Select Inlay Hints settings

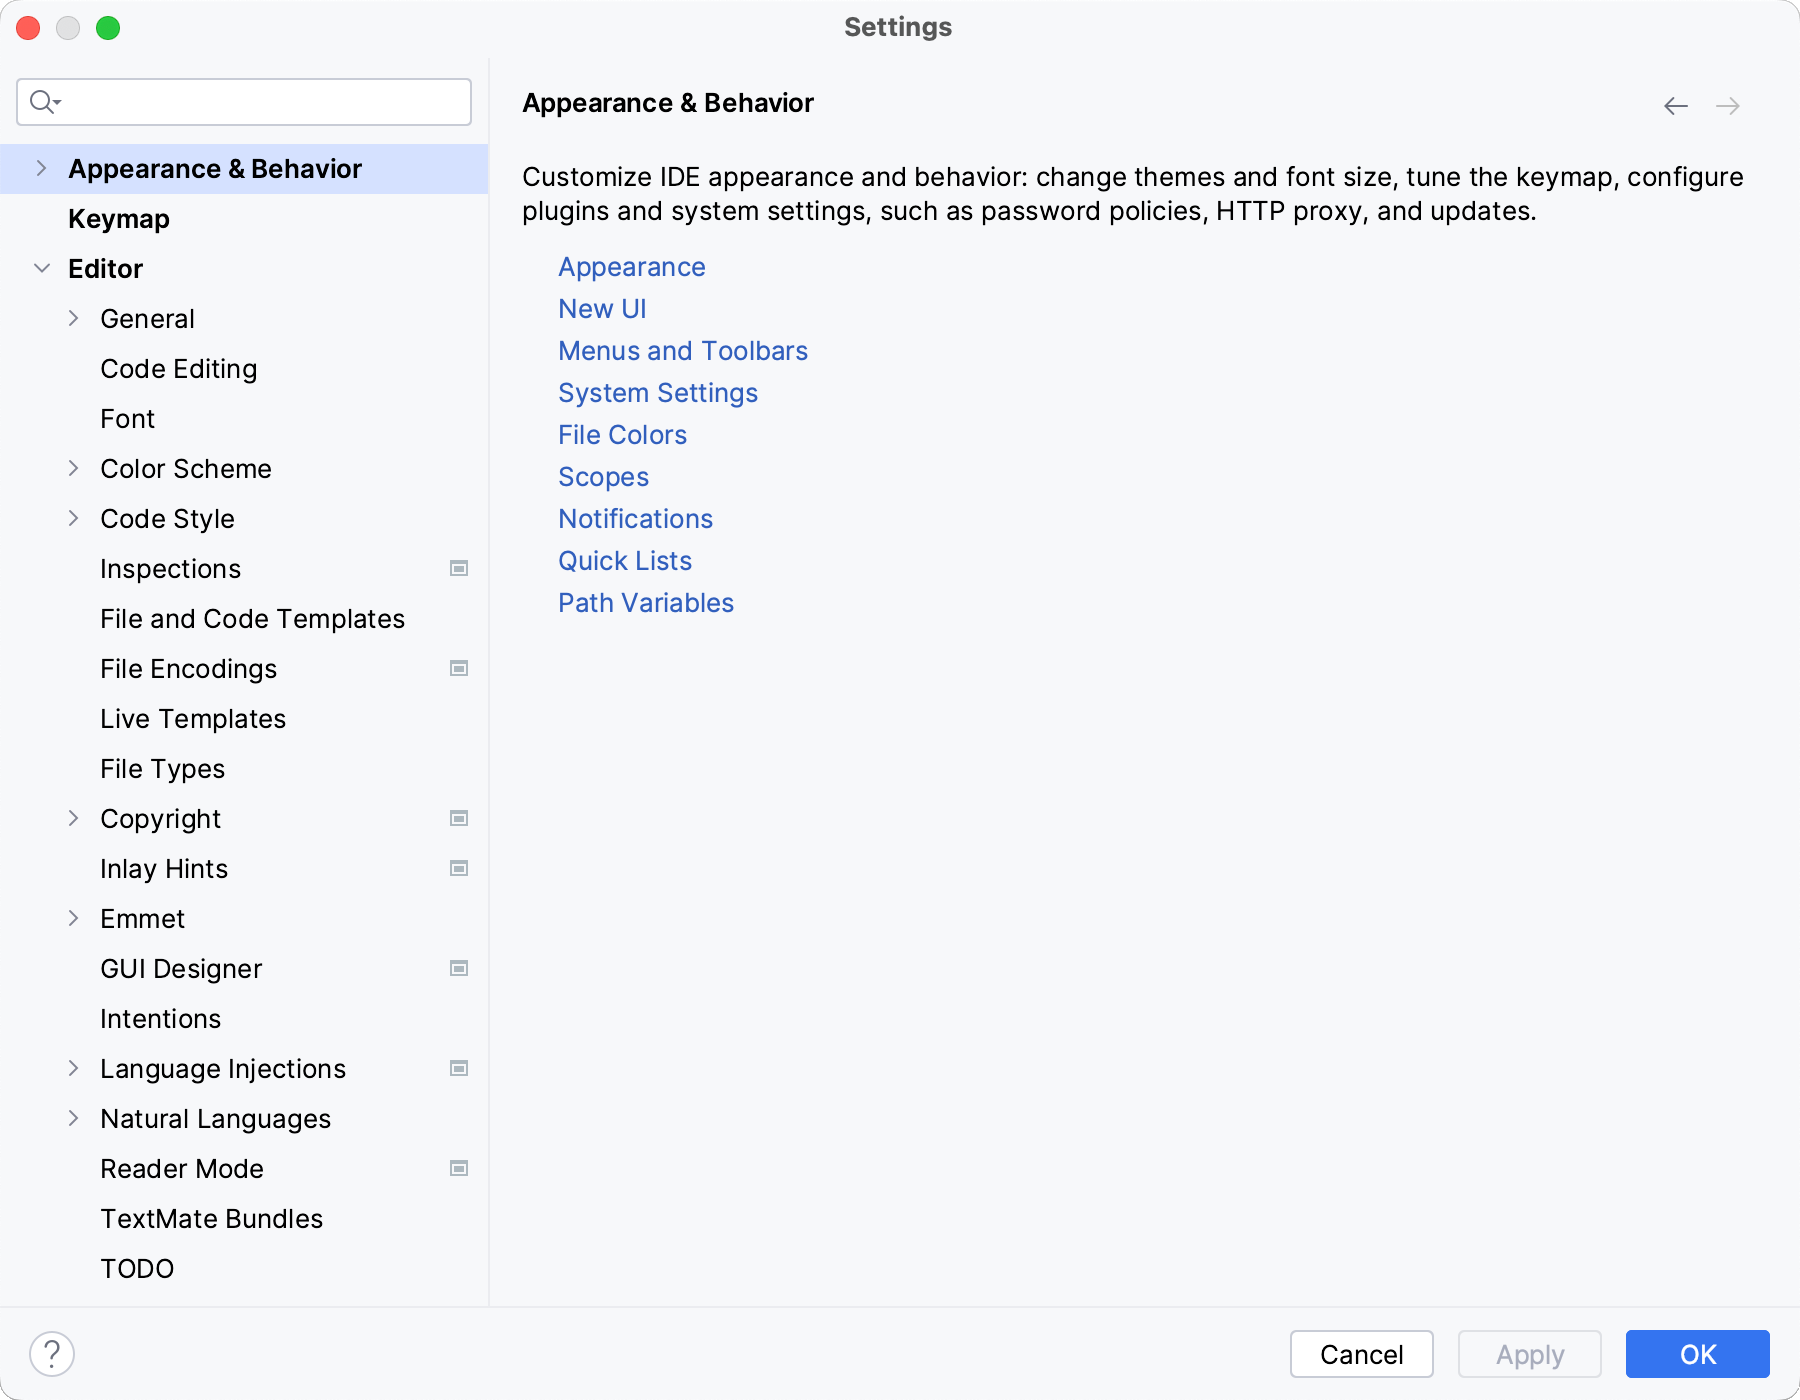point(244,869)
